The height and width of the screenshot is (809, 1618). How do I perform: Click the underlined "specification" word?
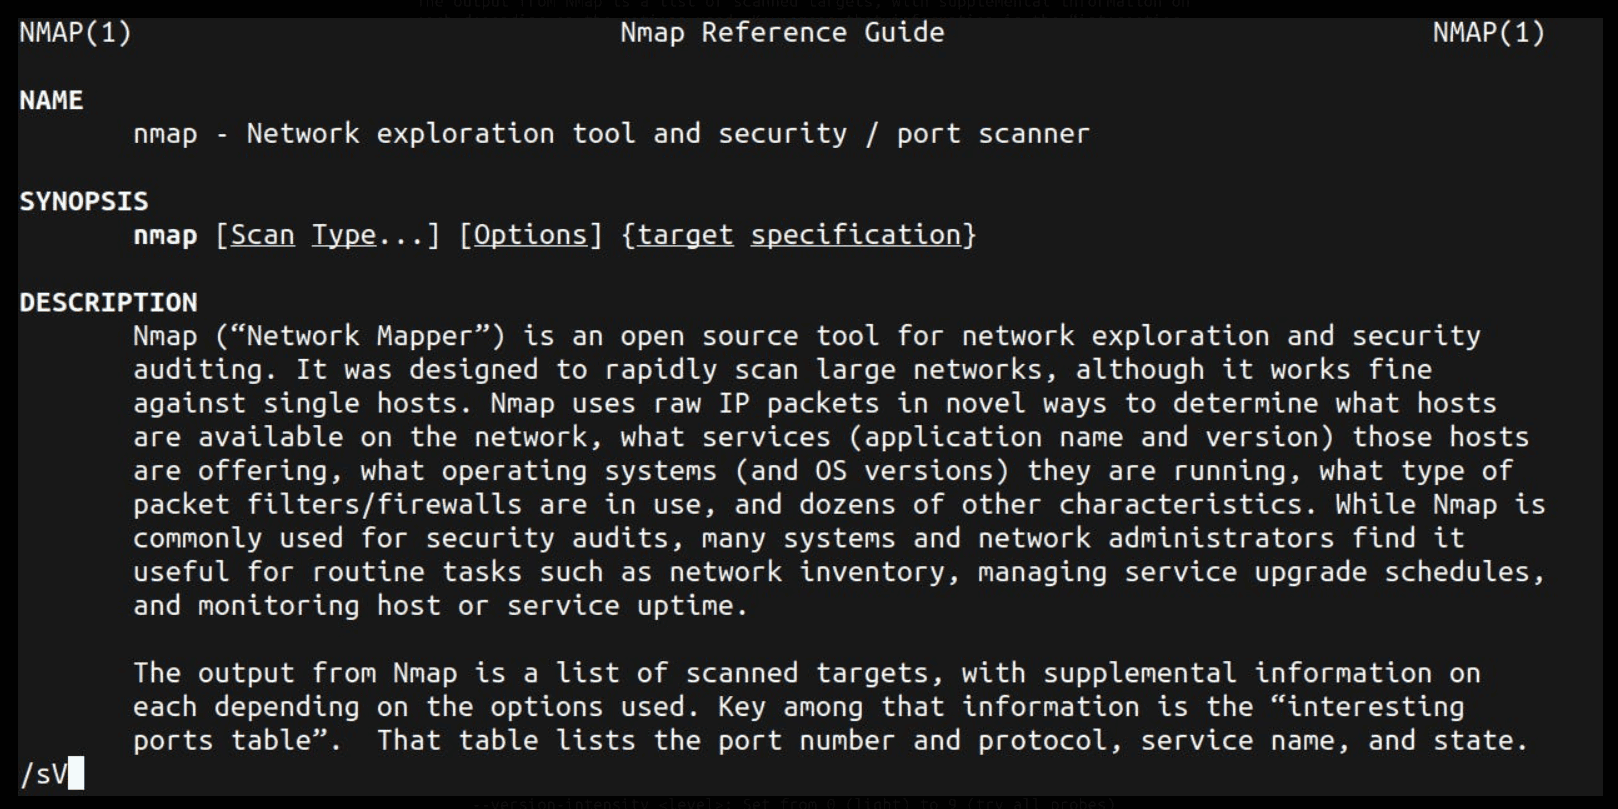point(856,235)
